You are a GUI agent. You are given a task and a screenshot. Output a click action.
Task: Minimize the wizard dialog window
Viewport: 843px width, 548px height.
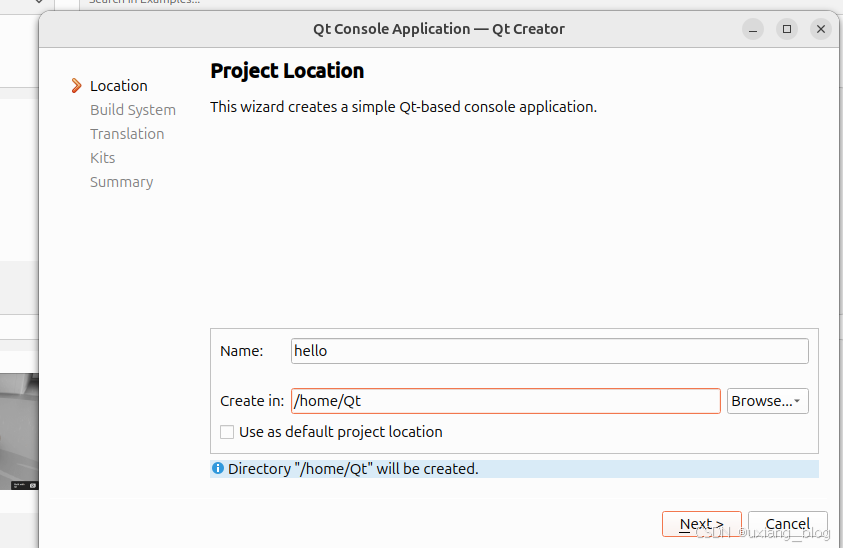753,29
